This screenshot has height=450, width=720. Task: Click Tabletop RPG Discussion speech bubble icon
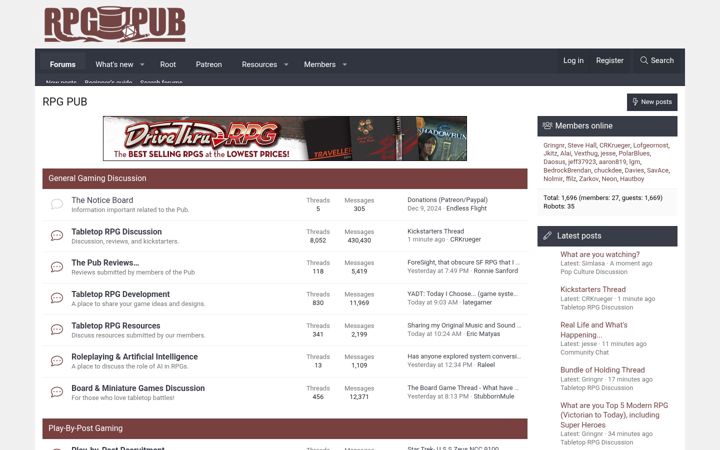coord(57,236)
